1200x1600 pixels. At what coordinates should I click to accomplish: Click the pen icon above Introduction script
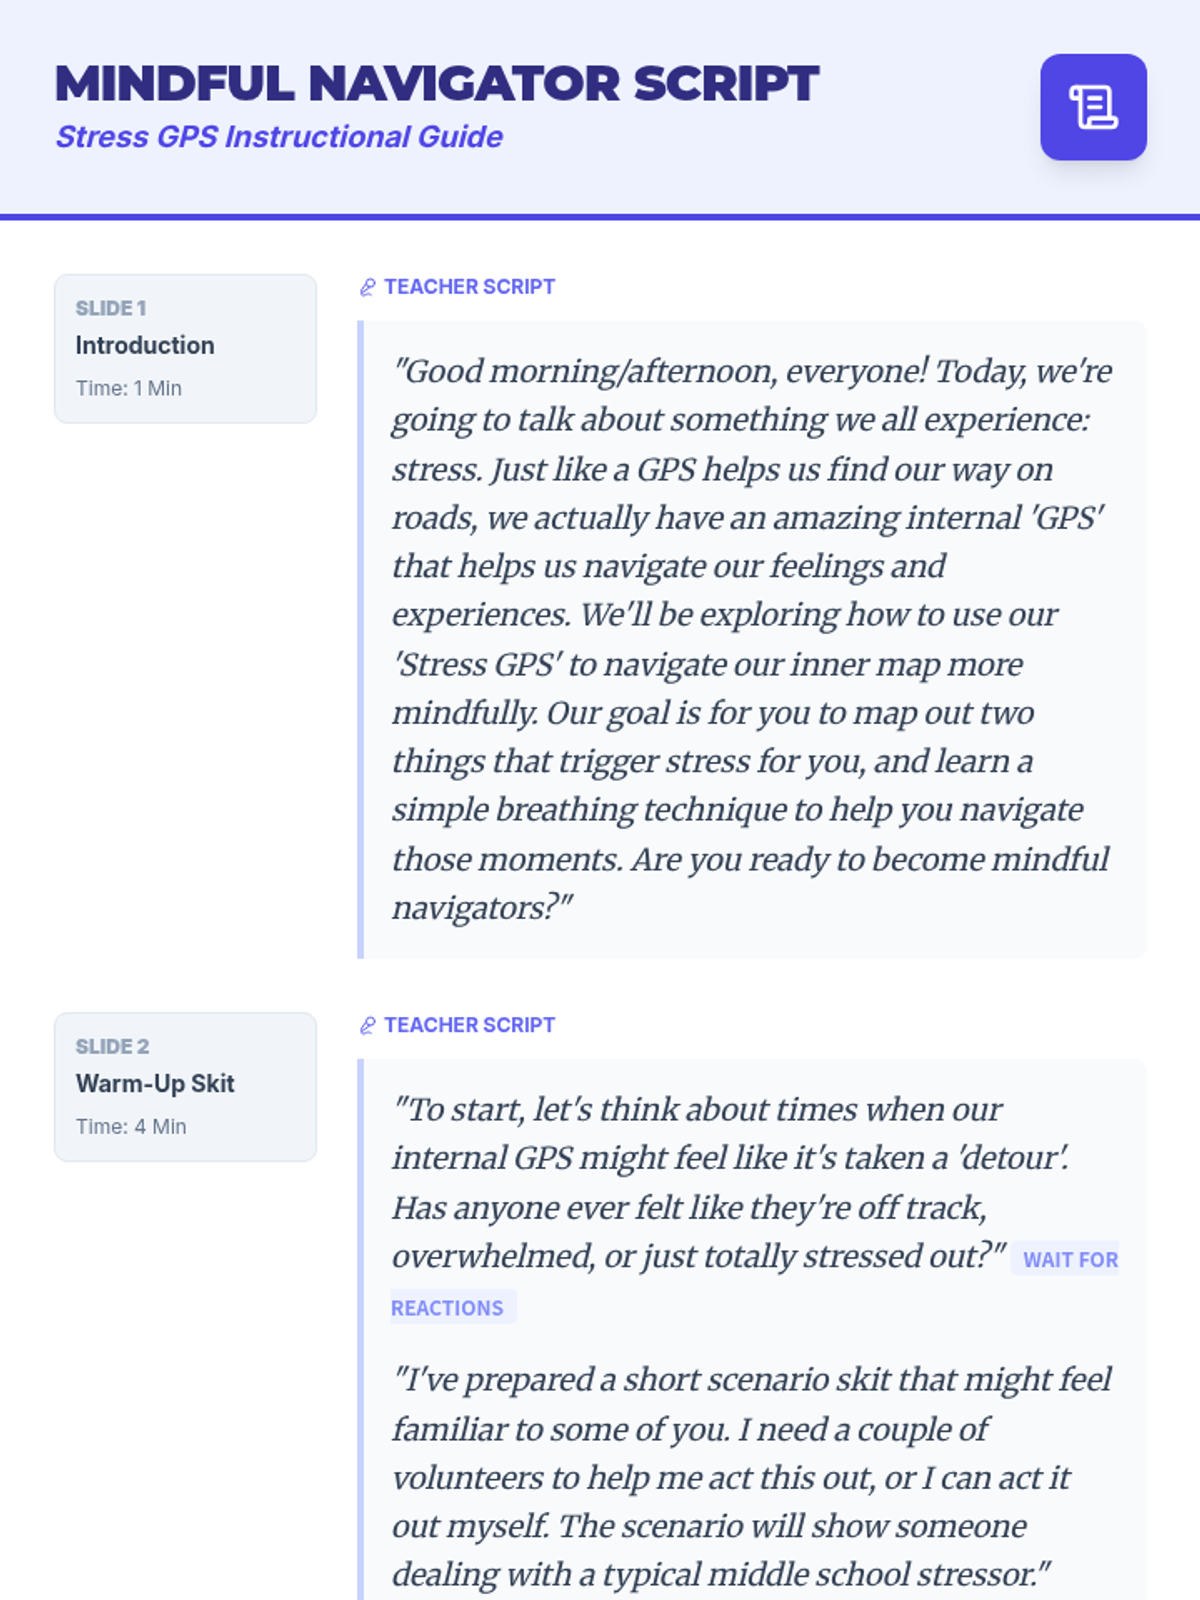[x=367, y=288]
